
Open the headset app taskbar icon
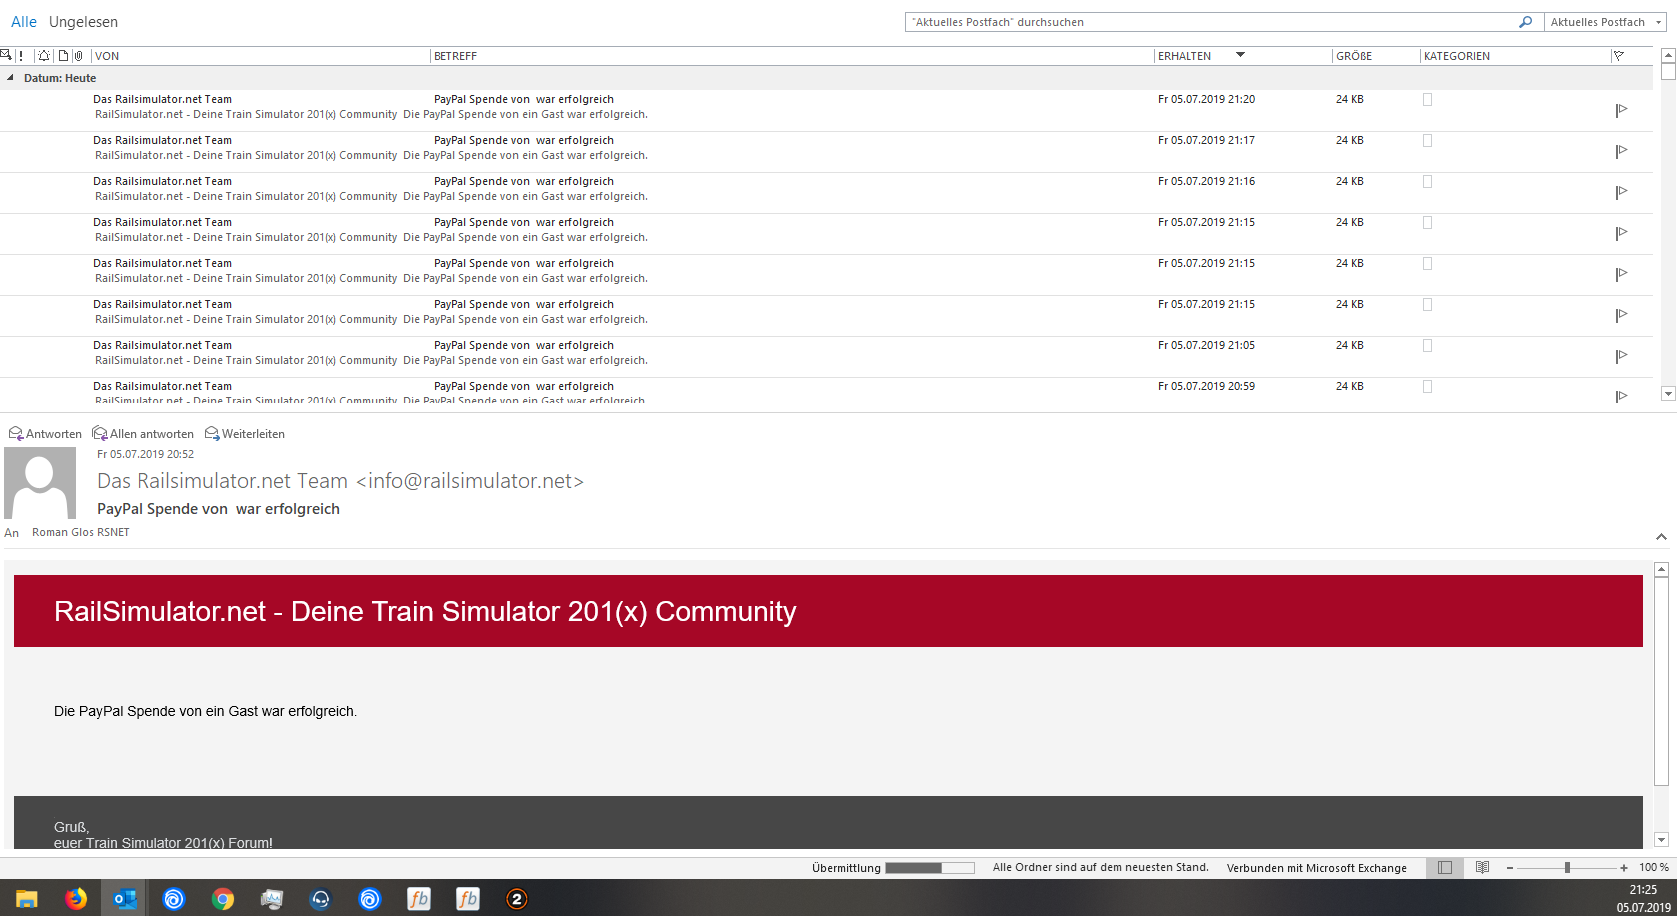point(321,899)
